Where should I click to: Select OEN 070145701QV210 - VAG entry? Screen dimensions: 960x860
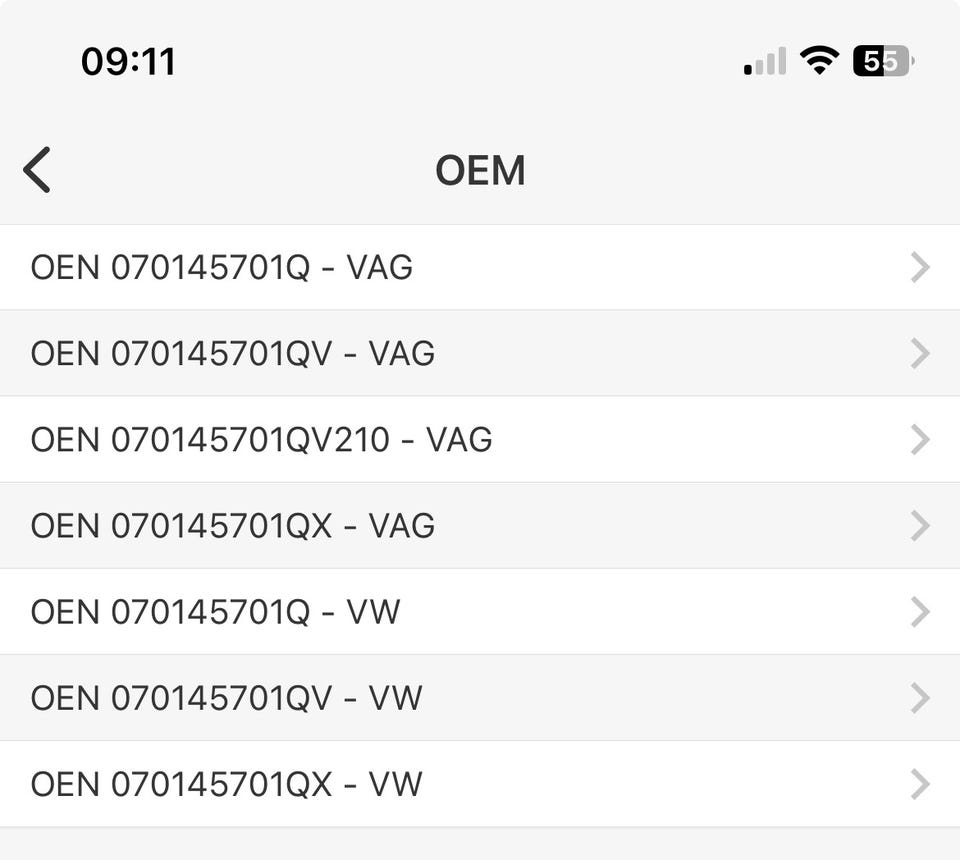(x=480, y=439)
